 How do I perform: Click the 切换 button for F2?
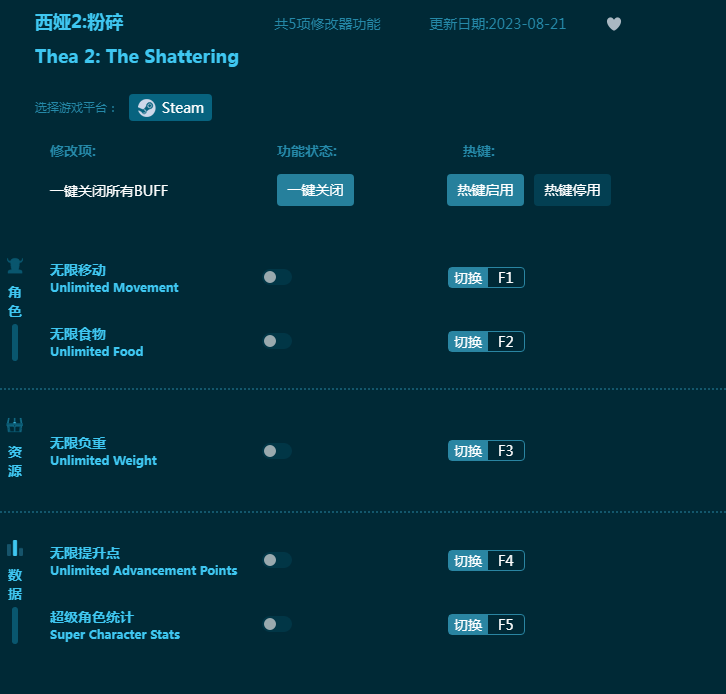pyautogui.click(x=468, y=342)
